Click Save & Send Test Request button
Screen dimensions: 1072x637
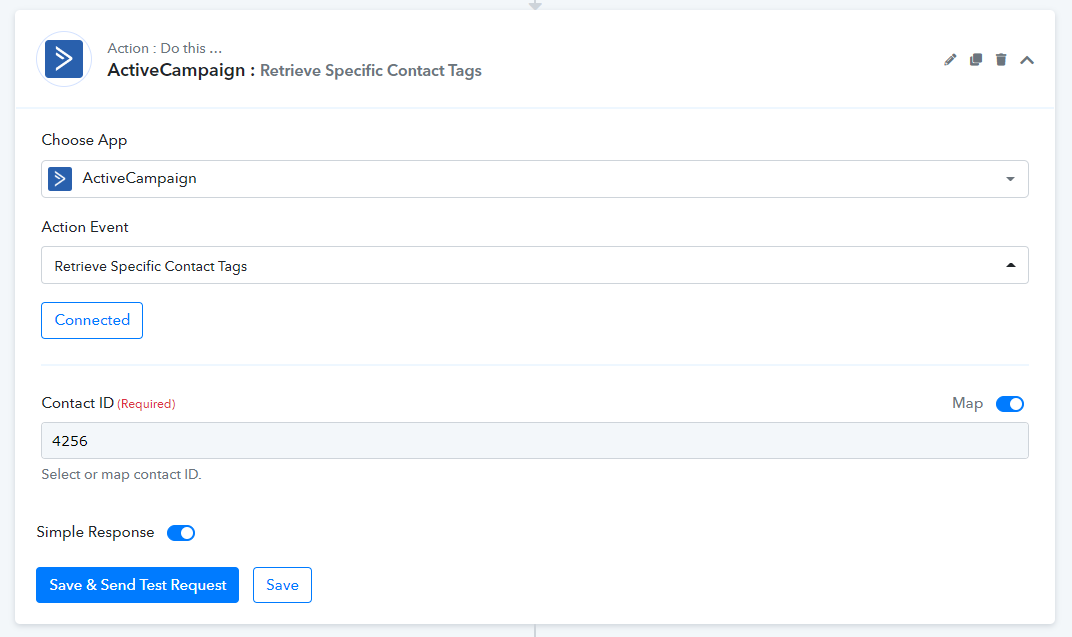137,585
